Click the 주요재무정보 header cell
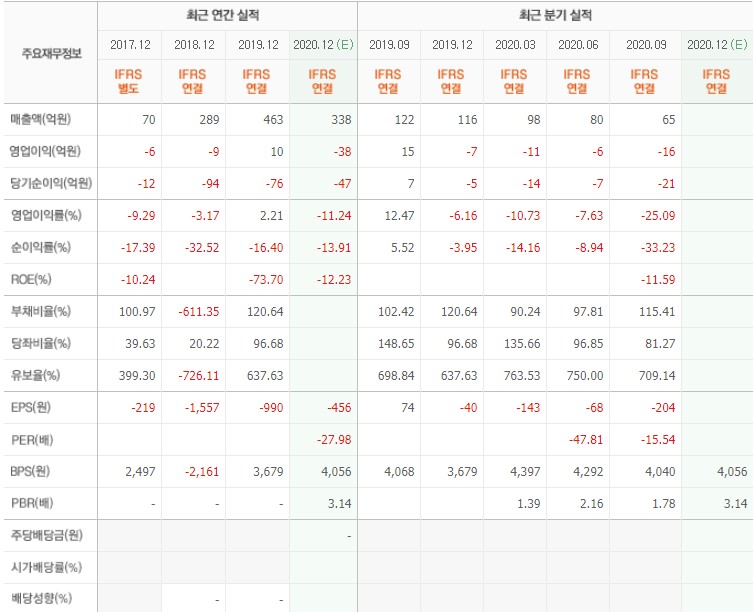754x612 pixels. click(x=51, y=53)
